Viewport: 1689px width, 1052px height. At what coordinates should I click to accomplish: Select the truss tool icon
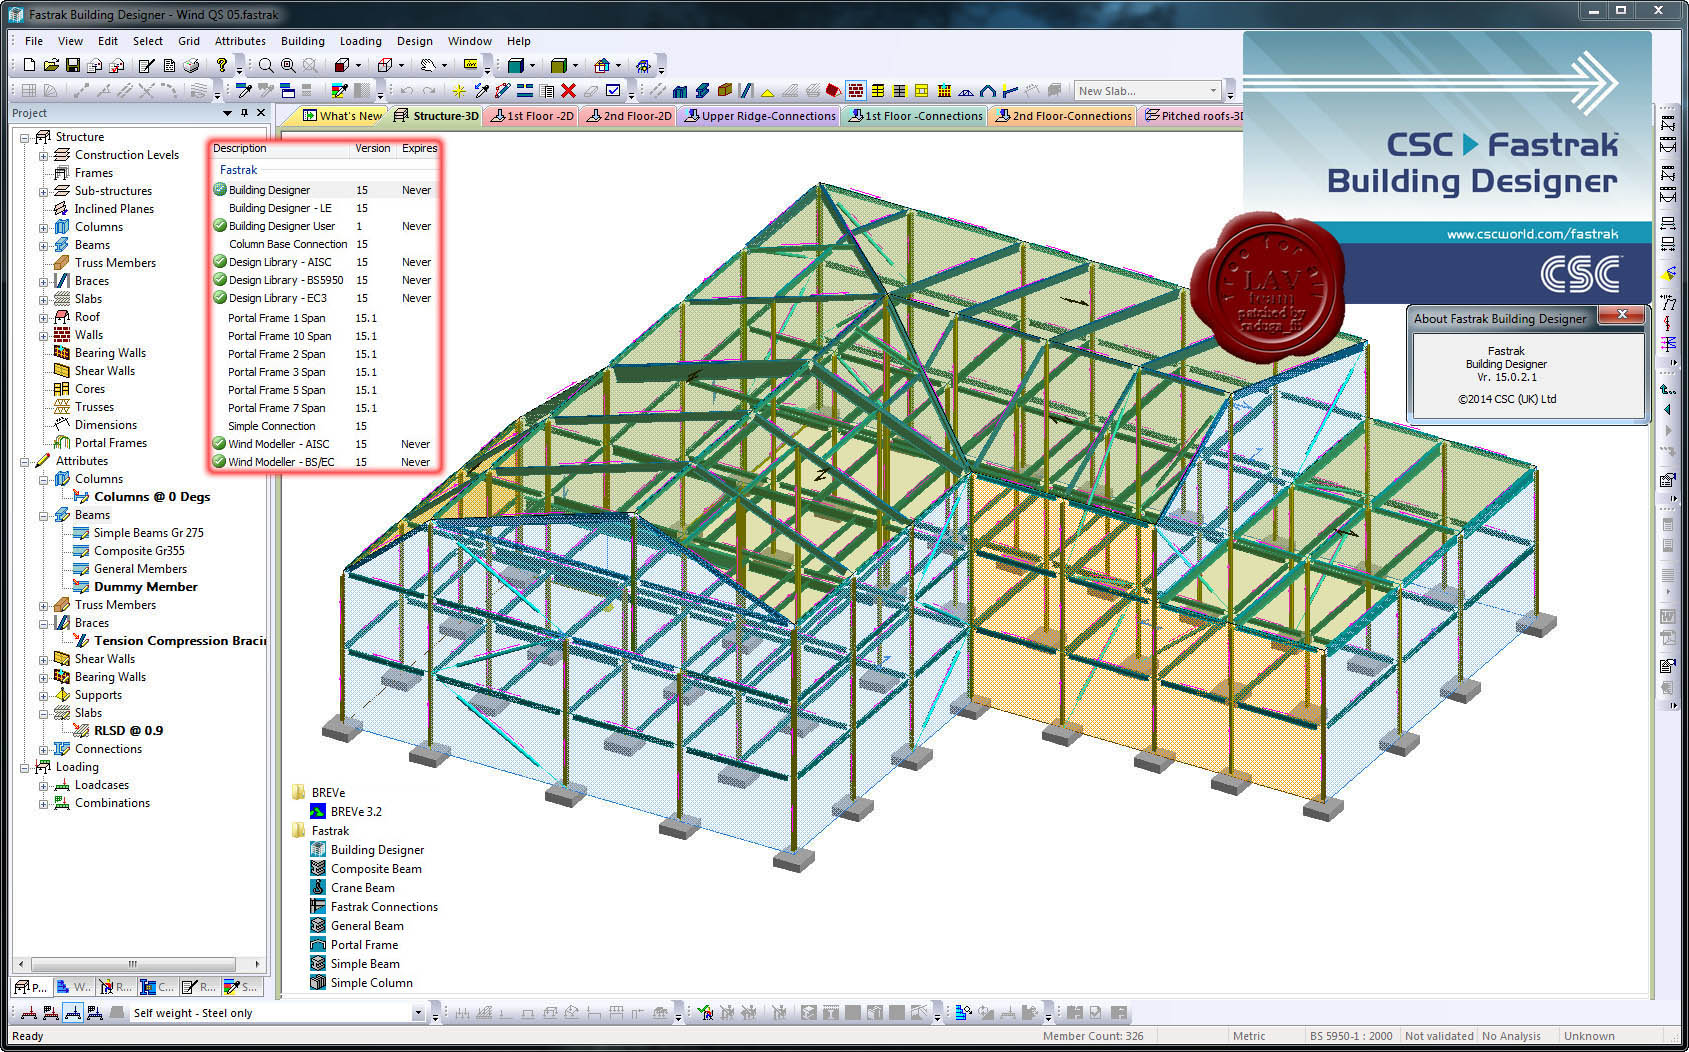pos(965,92)
